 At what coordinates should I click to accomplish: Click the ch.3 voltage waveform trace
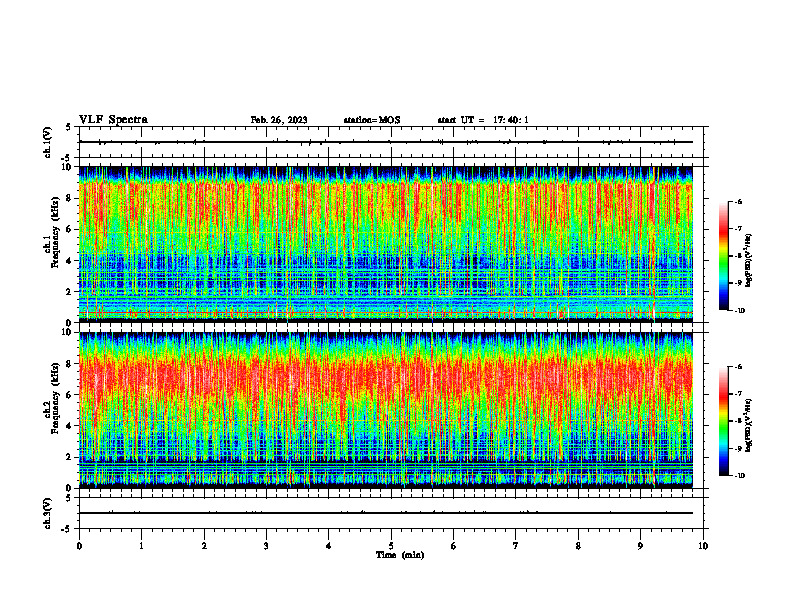click(386, 513)
